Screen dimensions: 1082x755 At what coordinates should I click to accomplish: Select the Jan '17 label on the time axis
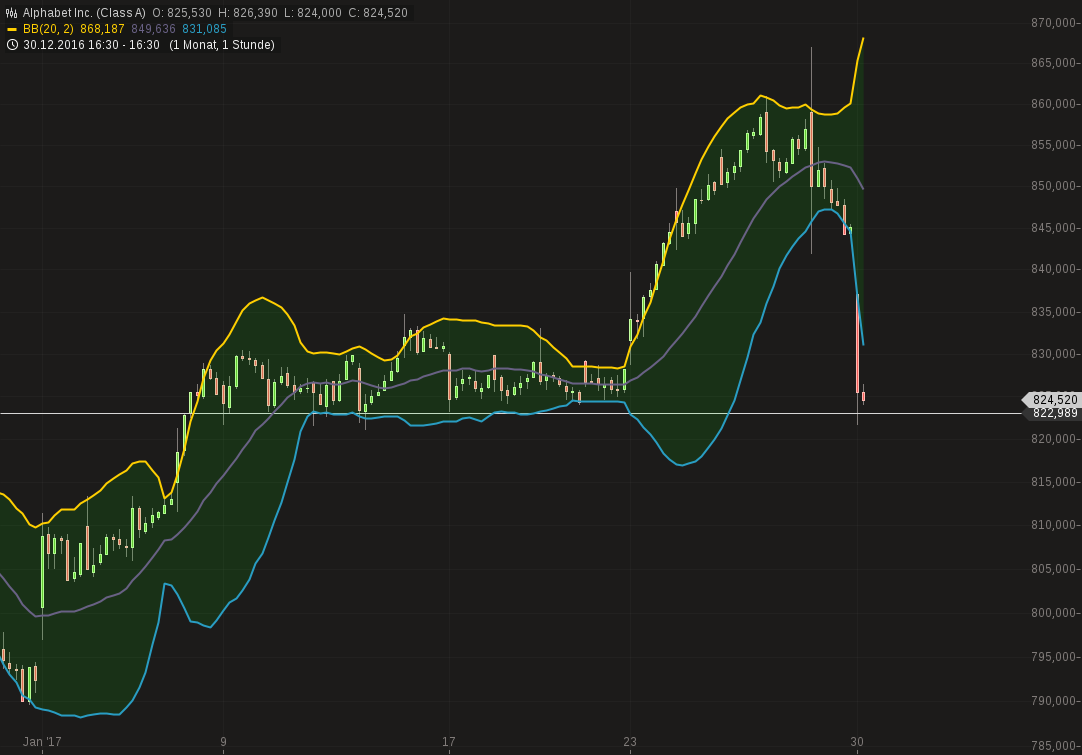(41, 743)
